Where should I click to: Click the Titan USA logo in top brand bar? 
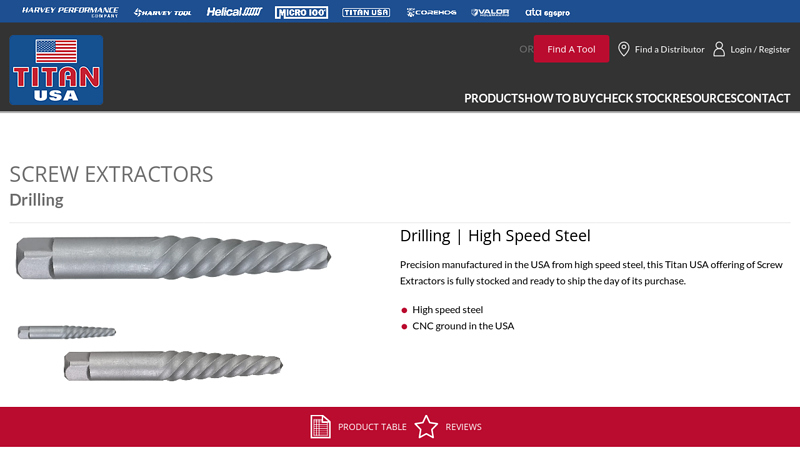pos(366,12)
